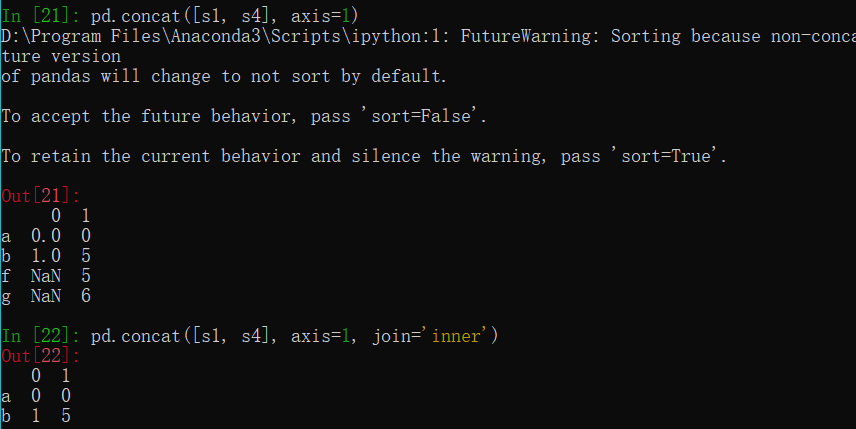The height and width of the screenshot is (429, 856).
Task: Click the value 5 in the last row
Action: 65,416
